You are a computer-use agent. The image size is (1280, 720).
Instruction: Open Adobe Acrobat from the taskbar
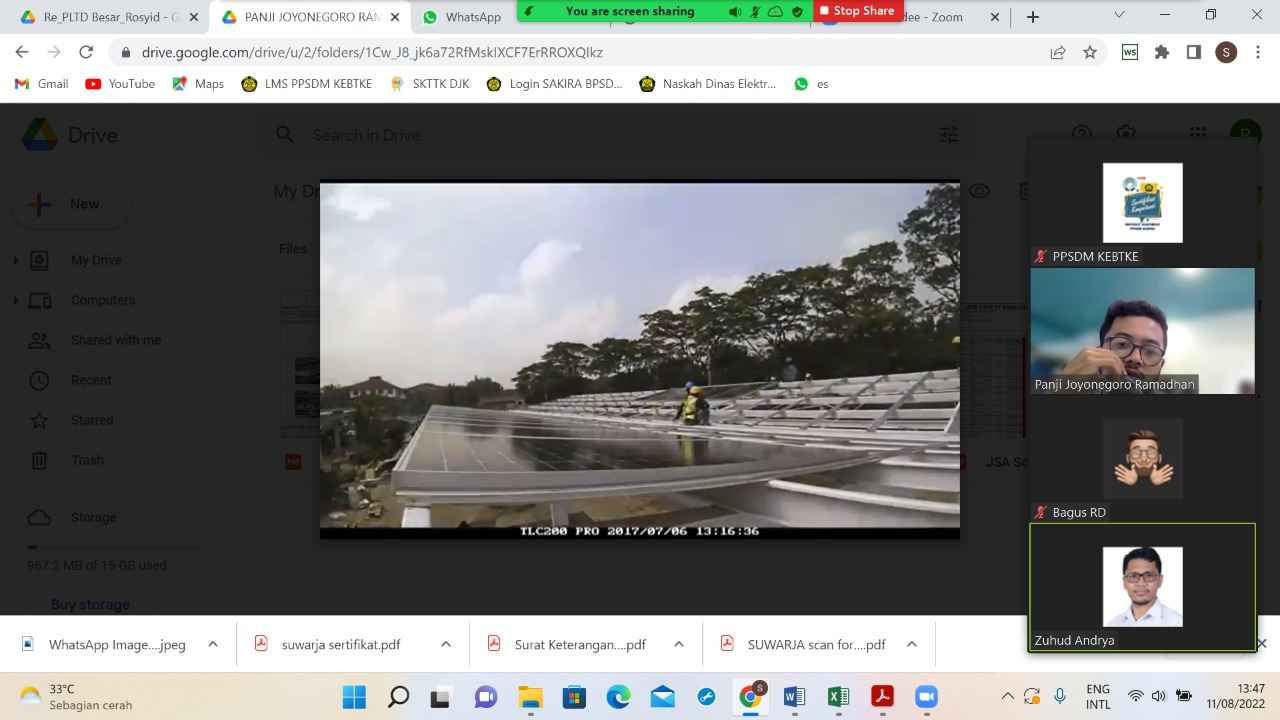[882, 697]
